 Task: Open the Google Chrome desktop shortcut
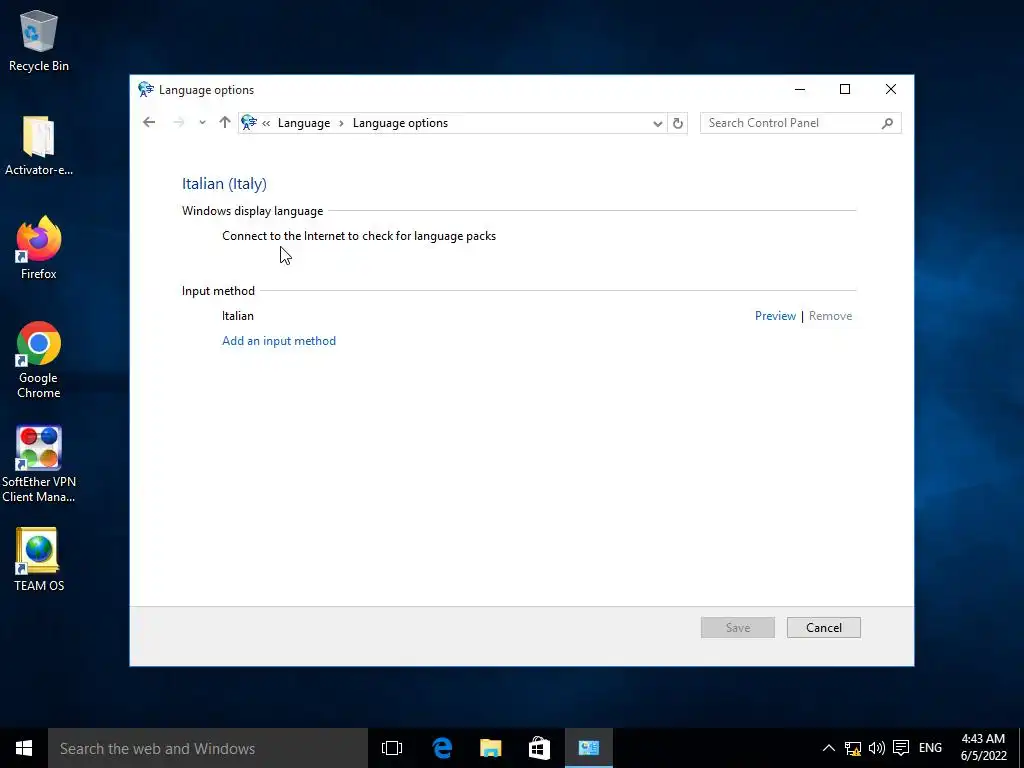[39, 359]
